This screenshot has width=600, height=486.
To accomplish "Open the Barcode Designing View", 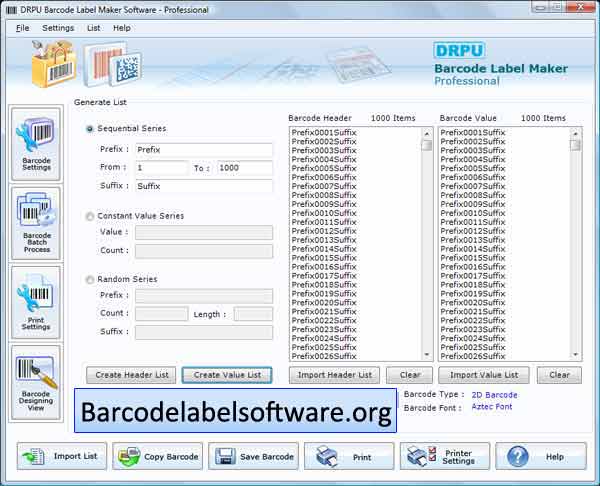I will [36, 383].
